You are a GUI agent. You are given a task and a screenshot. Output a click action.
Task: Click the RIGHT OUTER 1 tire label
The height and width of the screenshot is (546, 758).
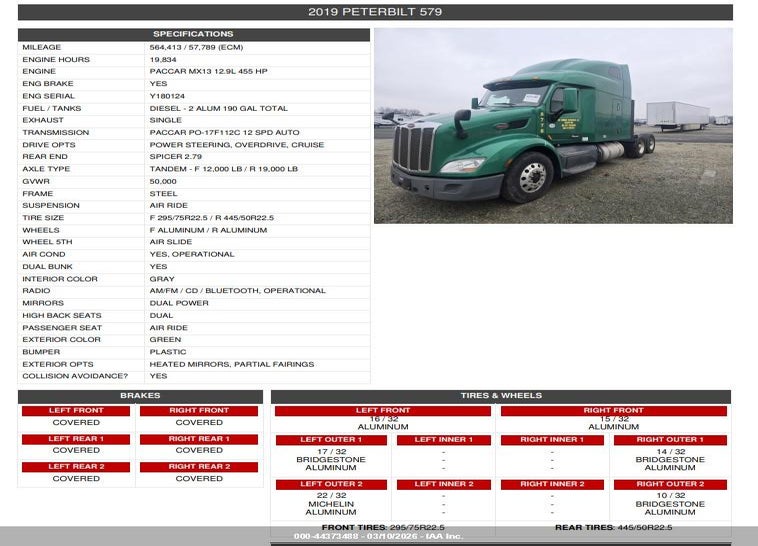(670, 440)
